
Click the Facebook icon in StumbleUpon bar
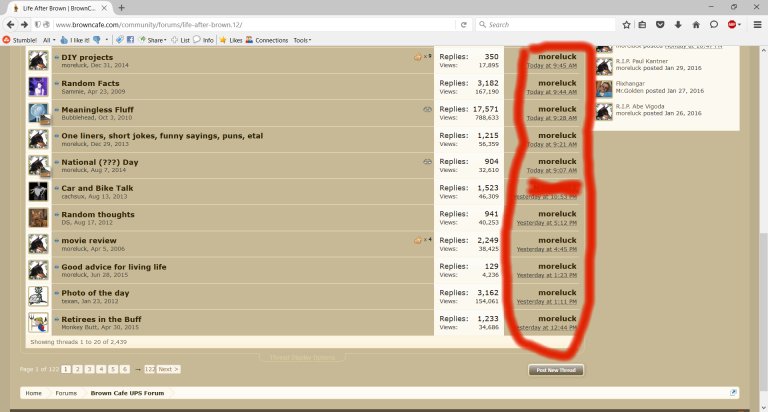pos(130,40)
